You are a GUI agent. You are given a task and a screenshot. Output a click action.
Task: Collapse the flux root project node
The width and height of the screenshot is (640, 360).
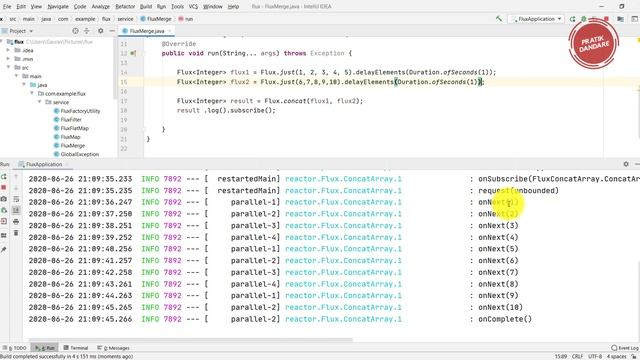pyautogui.click(x=2, y=42)
